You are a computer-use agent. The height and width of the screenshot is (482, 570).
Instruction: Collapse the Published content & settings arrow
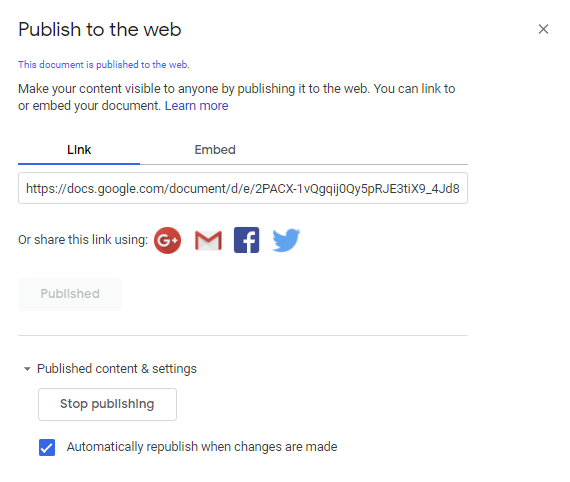[x=27, y=369]
